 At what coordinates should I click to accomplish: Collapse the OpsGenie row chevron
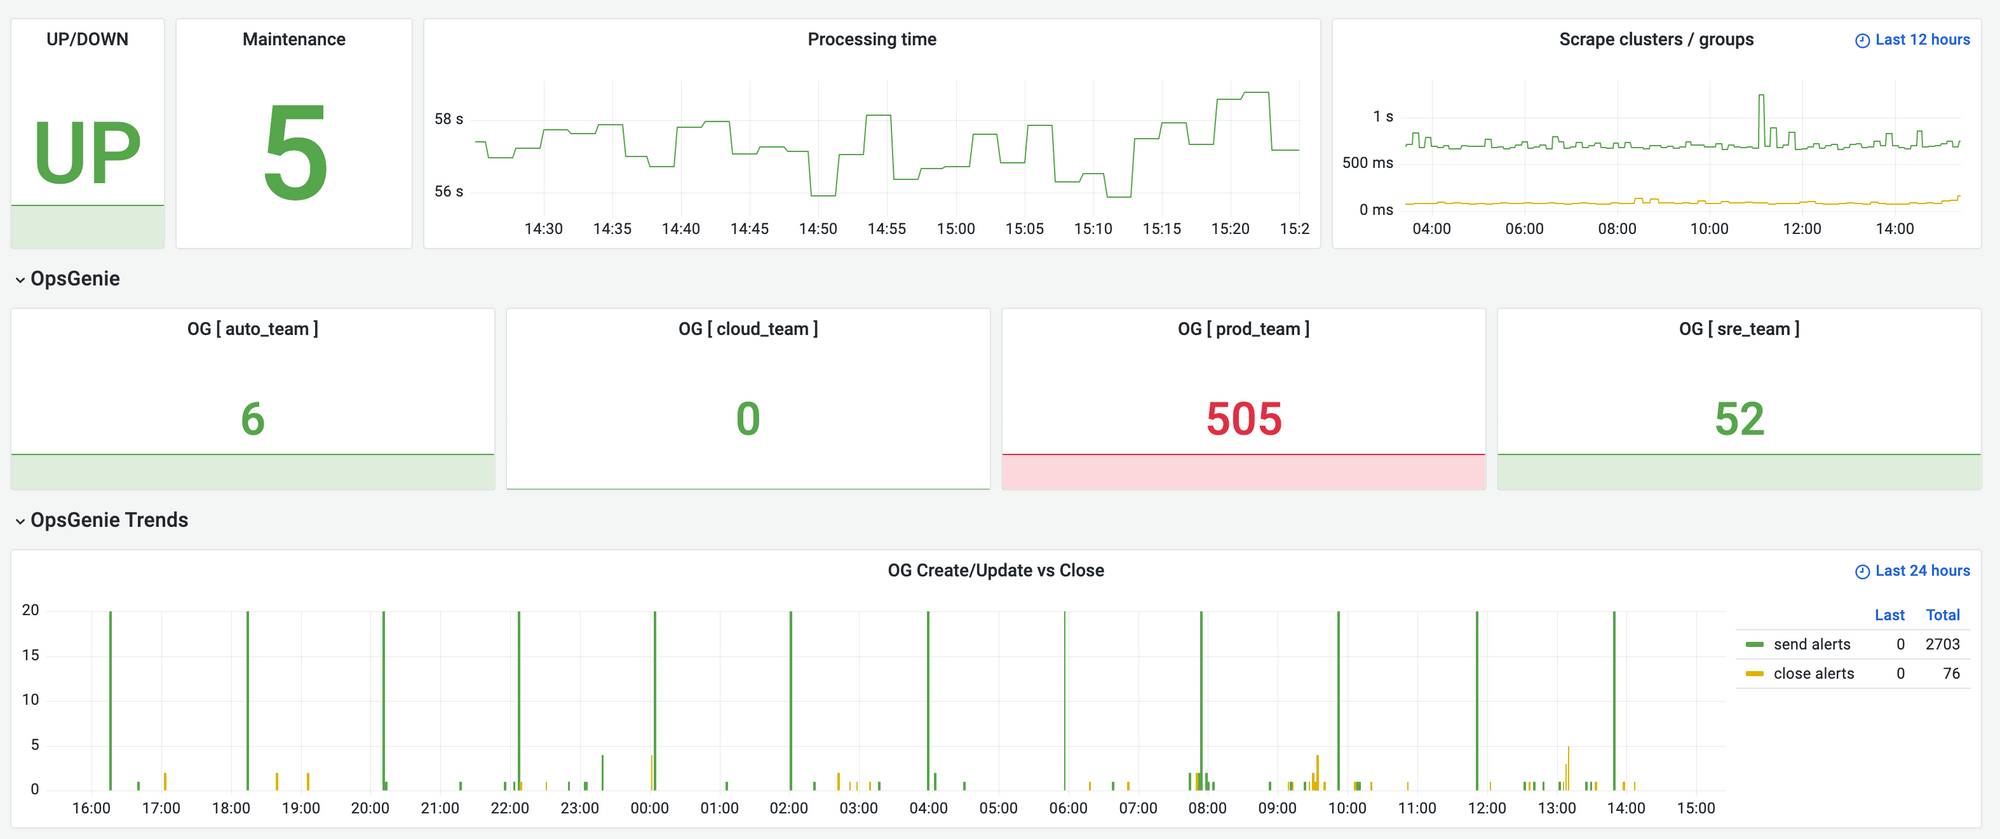point(20,280)
